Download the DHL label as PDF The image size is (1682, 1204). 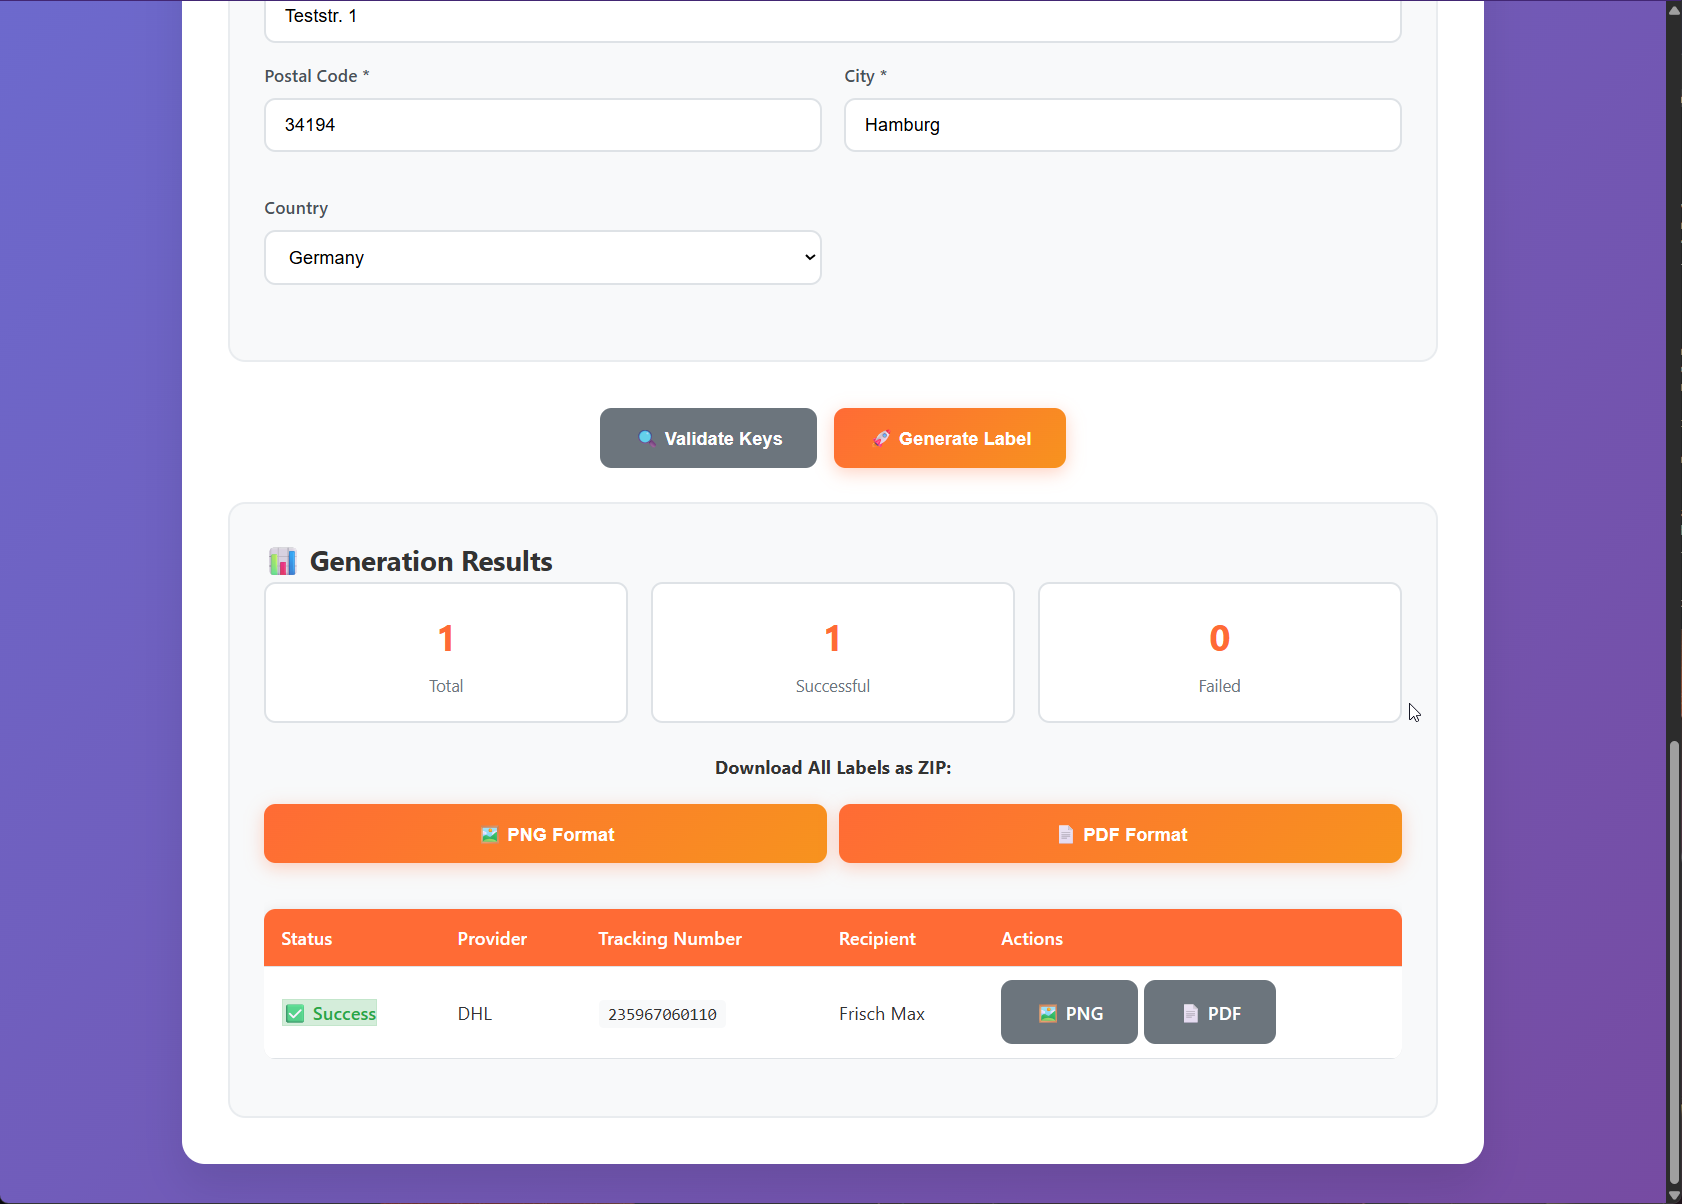[1209, 1012]
